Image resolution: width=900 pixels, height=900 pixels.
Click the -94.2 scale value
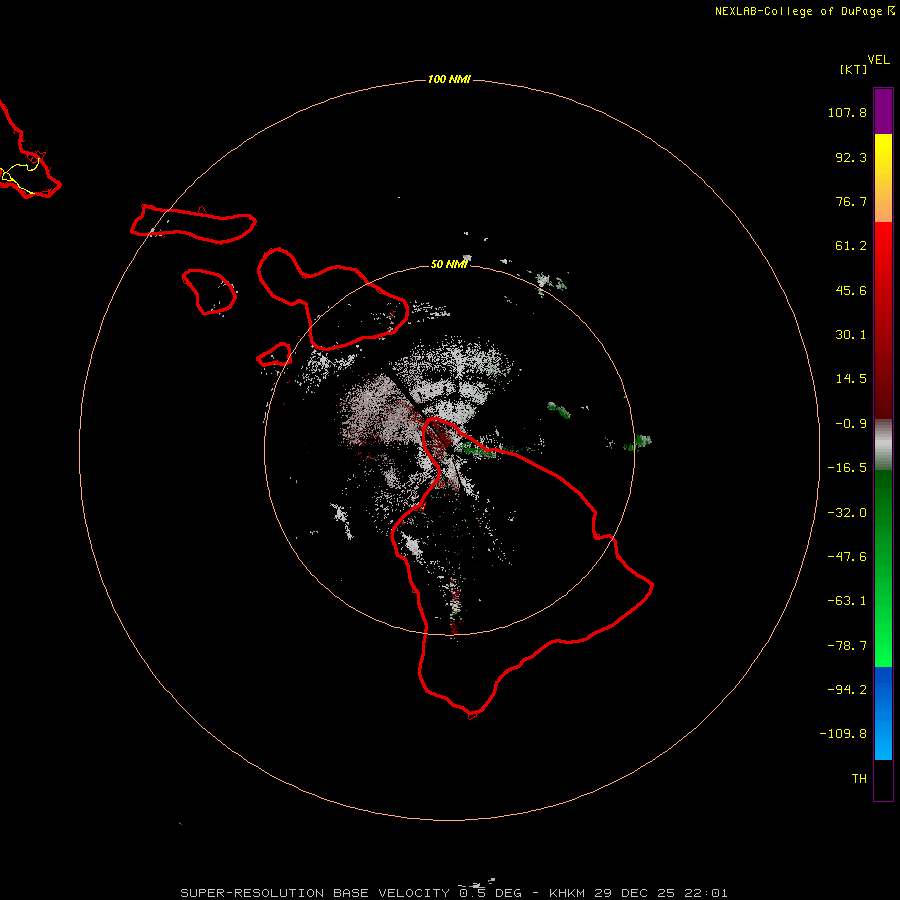coord(847,689)
